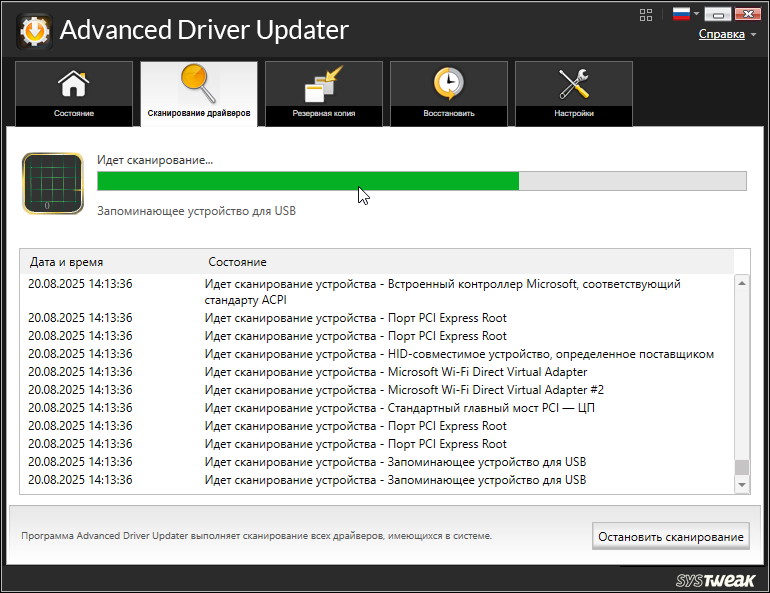This screenshot has height=593, width=770.
Task: Open the 'Справка' help link
Action: [721, 34]
